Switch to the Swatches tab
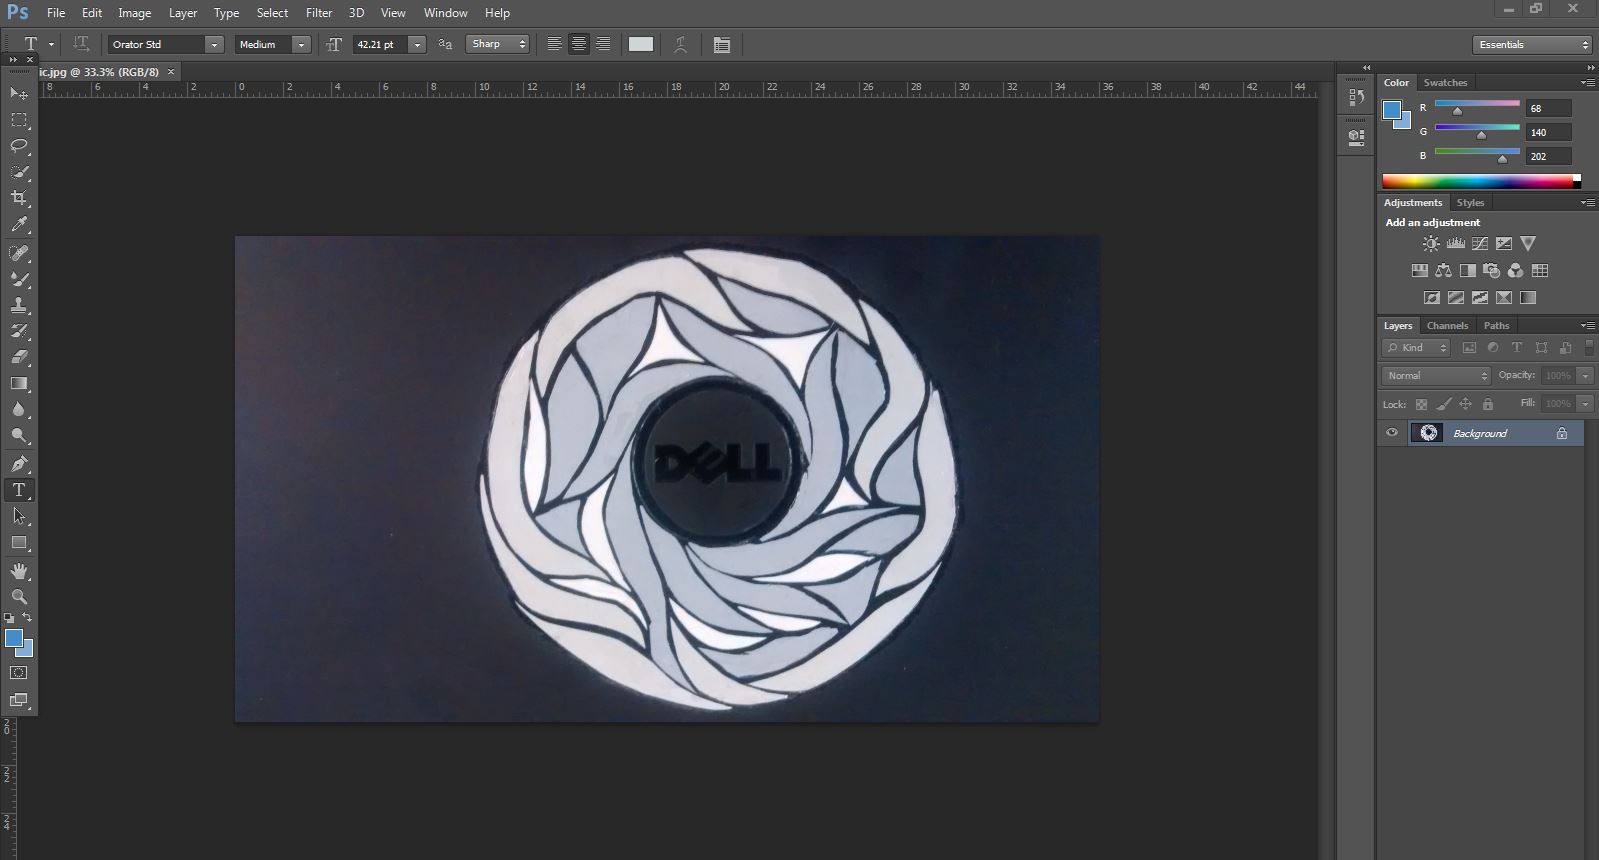The height and width of the screenshot is (860, 1599). [1444, 83]
